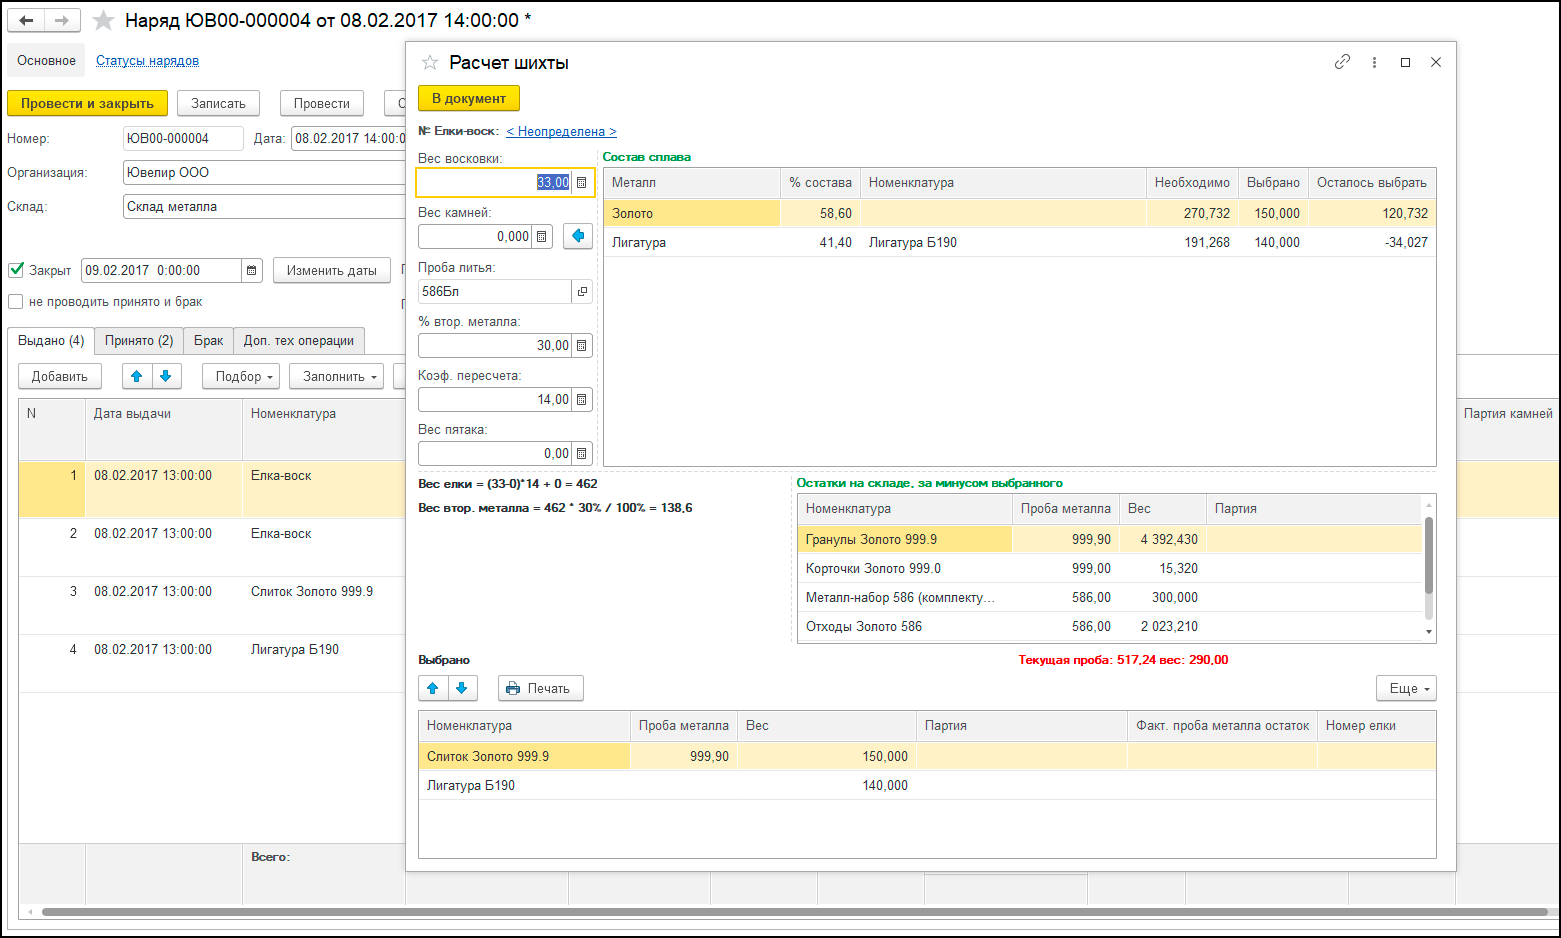Open the Неопределена link
Viewport: 1561px width, 938px height.
point(561,132)
